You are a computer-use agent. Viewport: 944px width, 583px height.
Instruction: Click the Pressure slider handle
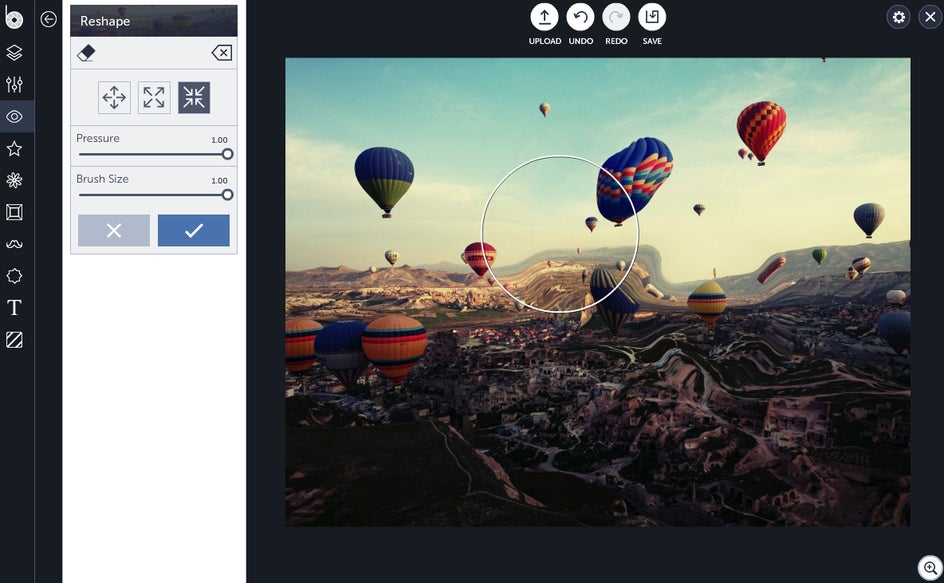coord(227,154)
